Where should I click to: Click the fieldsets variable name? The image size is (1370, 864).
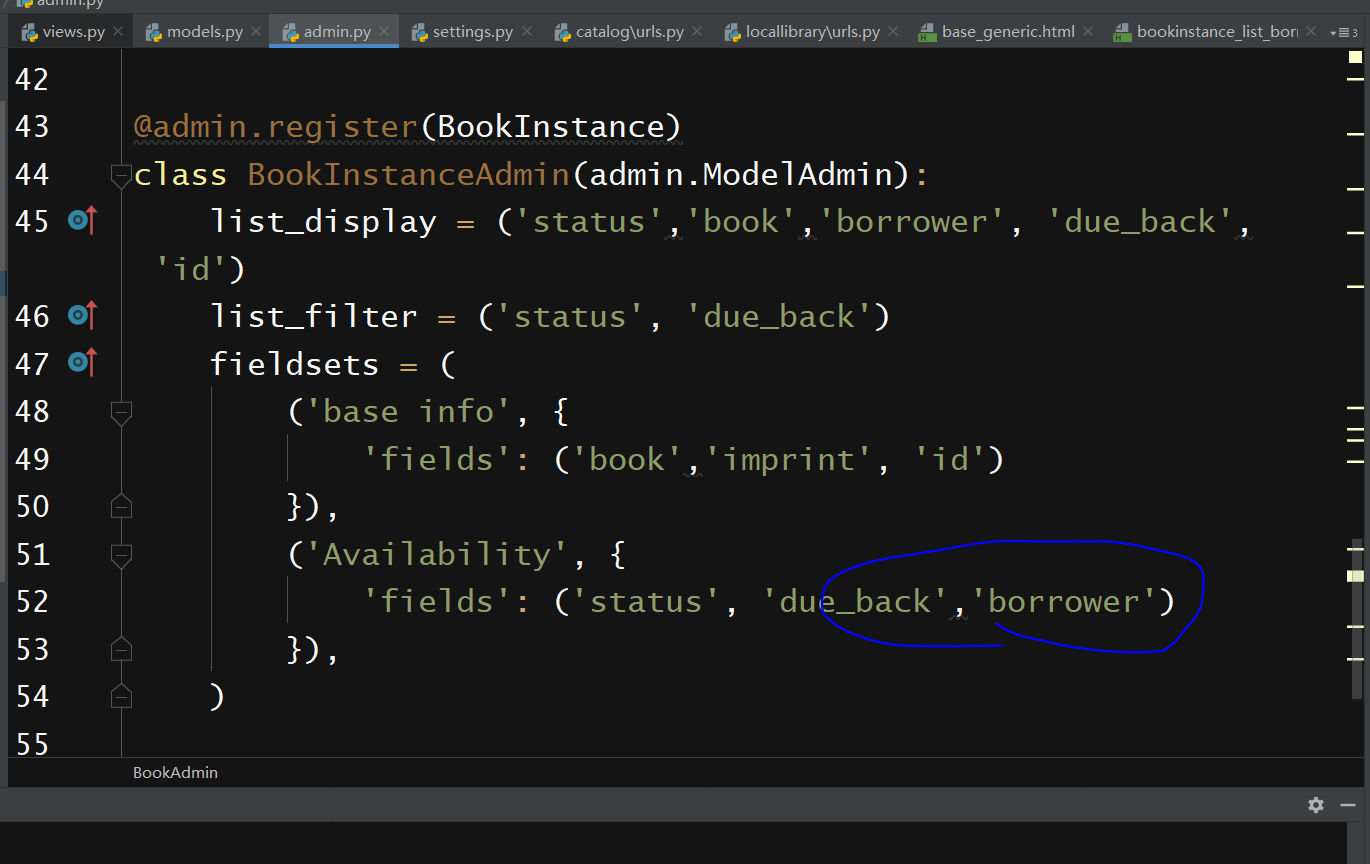295,363
